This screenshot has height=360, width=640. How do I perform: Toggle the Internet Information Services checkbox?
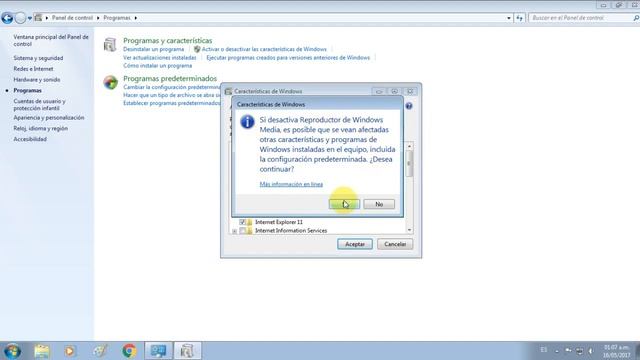pyautogui.click(x=242, y=231)
